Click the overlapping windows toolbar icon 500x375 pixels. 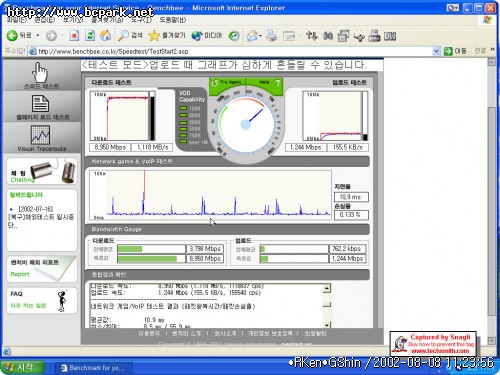click(x=343, y=35)
